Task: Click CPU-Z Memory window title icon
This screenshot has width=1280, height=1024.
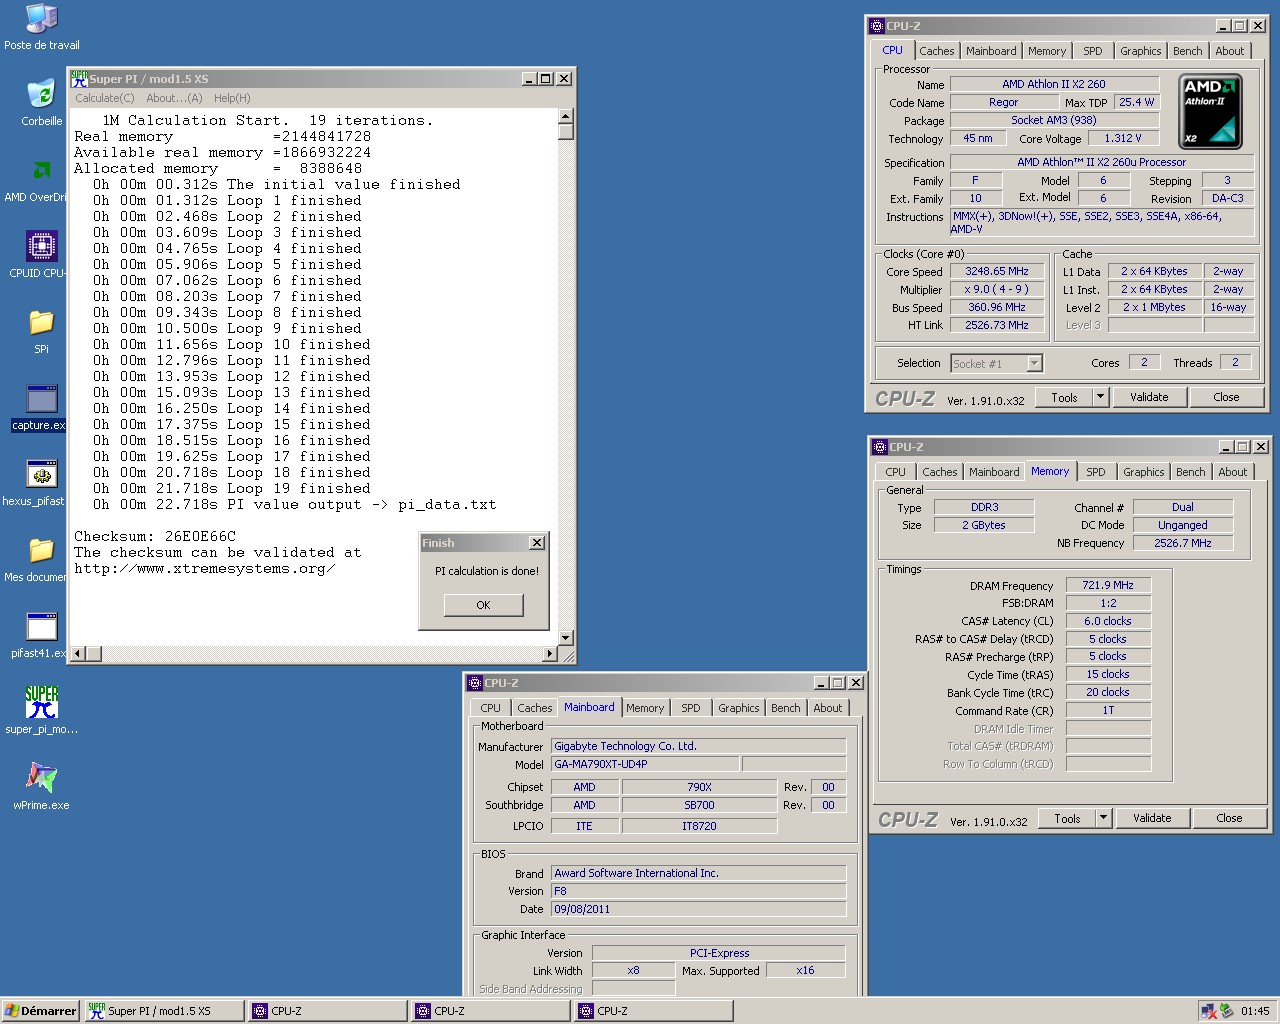Action: pos(880,447)
